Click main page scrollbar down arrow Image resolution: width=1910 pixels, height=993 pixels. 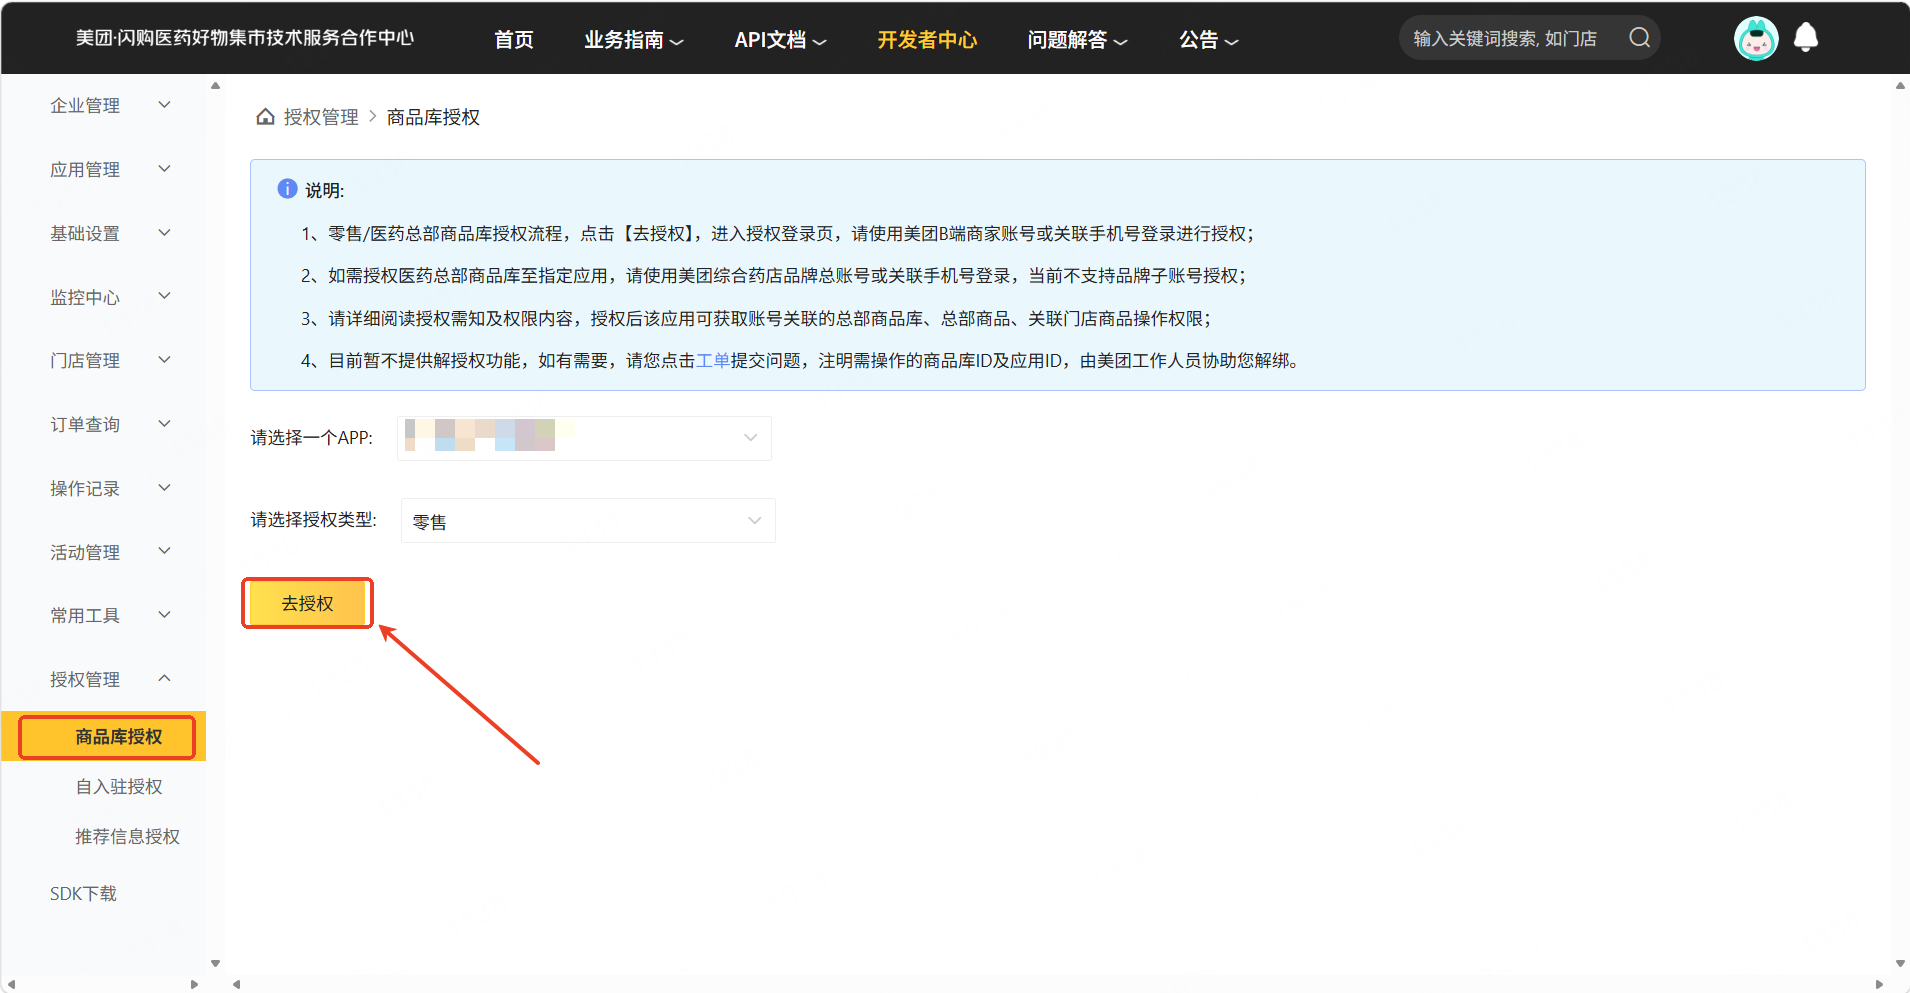point(1900,964)
